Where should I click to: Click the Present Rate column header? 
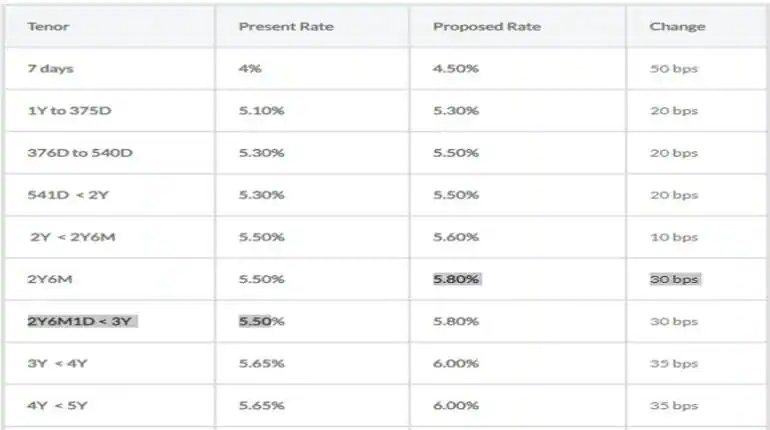coord(286,27)
